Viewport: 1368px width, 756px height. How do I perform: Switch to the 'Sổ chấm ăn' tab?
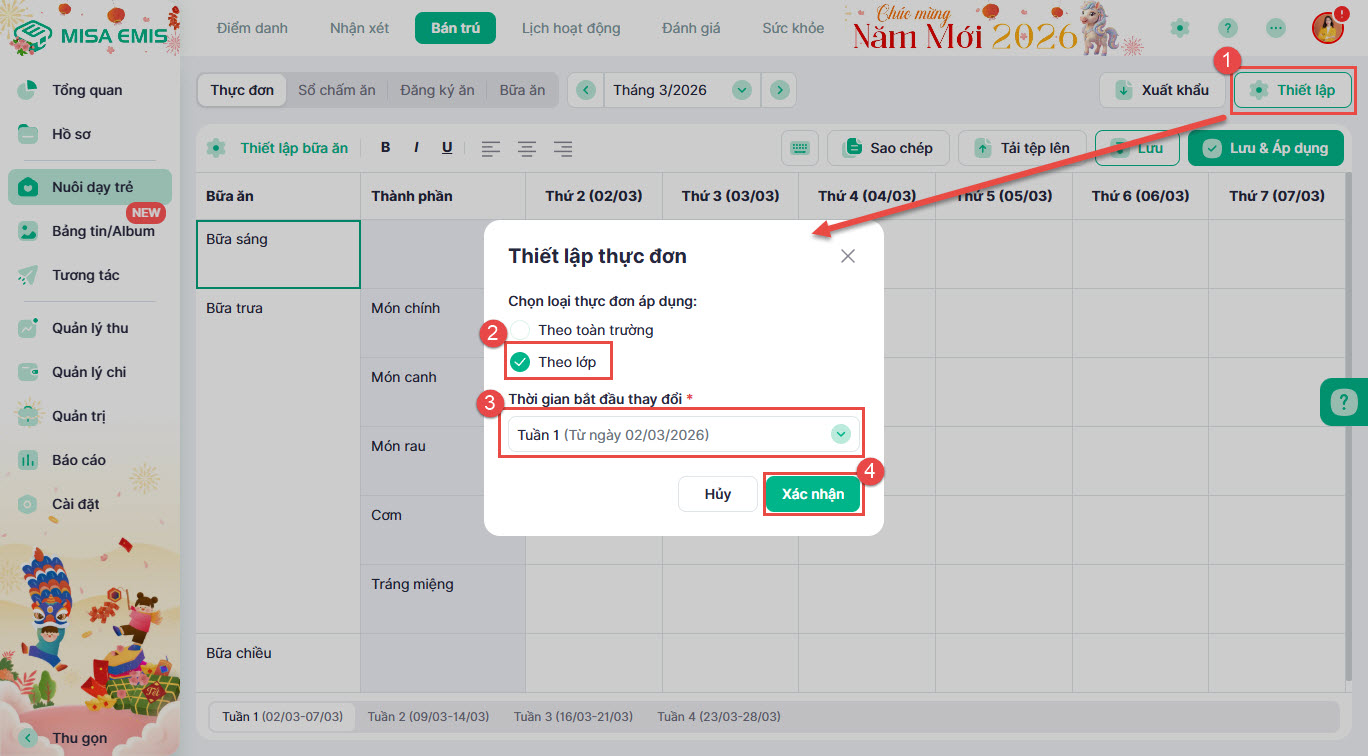click(x=337, y=90)
